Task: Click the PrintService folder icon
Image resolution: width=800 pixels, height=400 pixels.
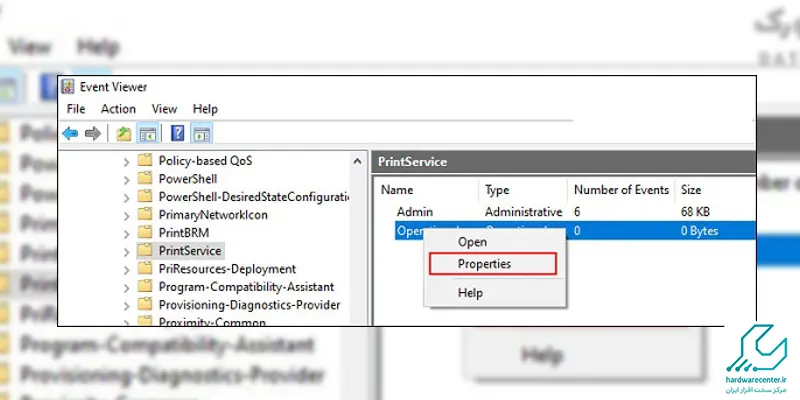Action: pos(145,251)
